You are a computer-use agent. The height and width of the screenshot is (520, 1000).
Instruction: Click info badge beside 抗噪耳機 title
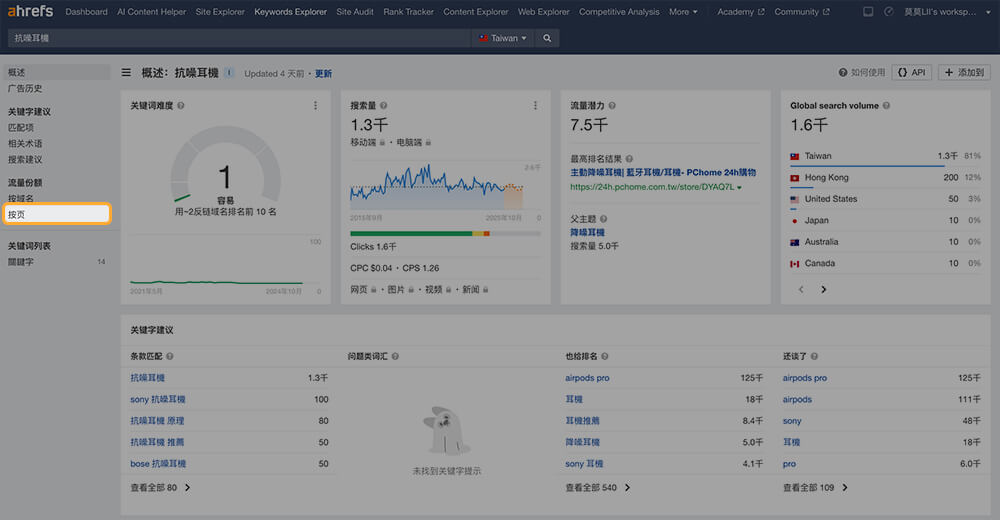(x=230, y=73)
